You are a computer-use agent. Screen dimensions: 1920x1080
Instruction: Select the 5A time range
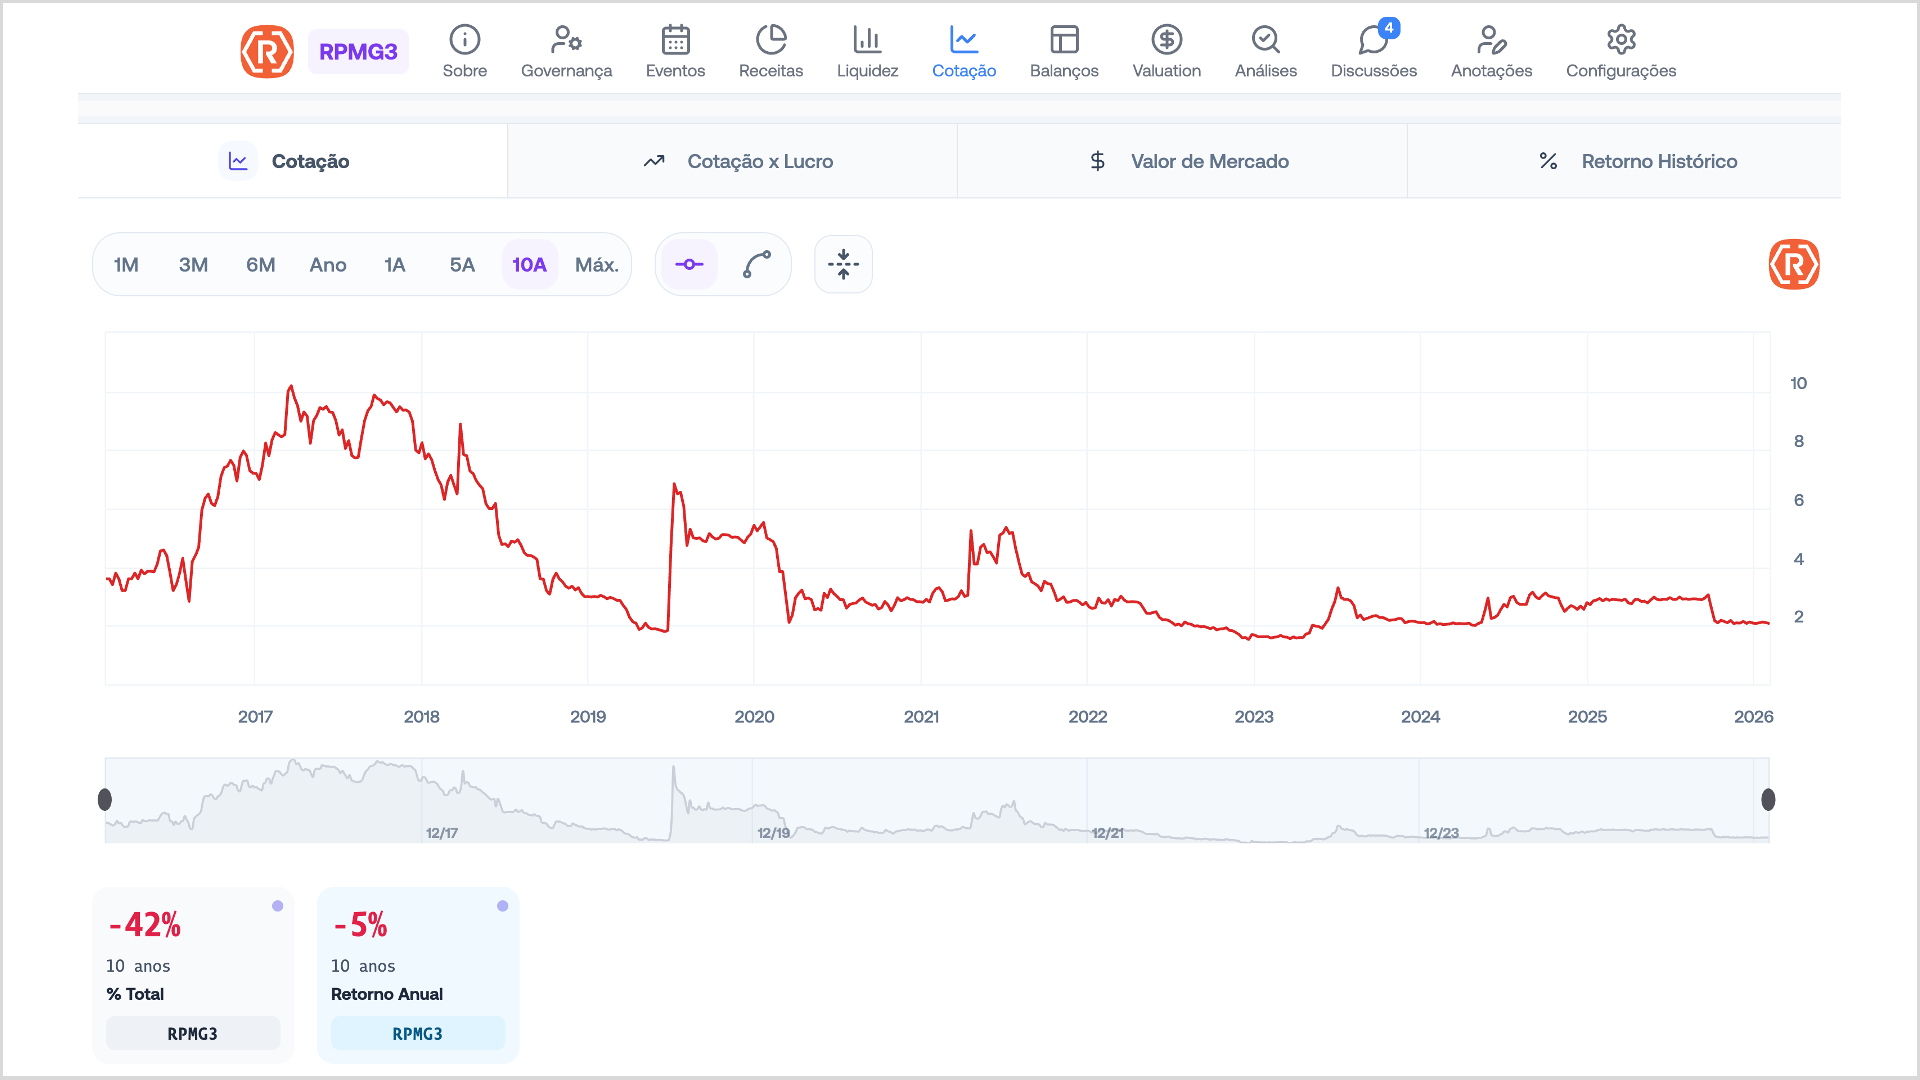pyautogui.click(x=462, y=265)
